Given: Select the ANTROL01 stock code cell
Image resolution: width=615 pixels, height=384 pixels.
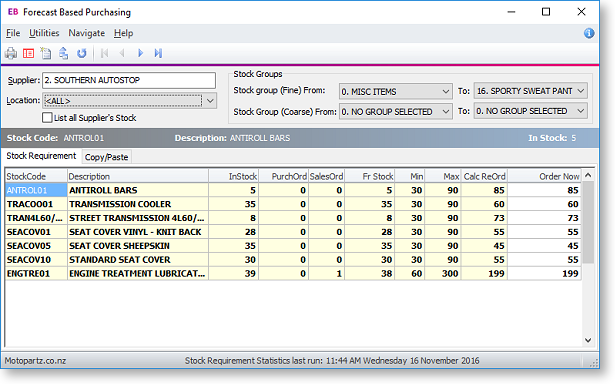Looking at the screenshot, I should pyautogui.click(x=36, y=190).
